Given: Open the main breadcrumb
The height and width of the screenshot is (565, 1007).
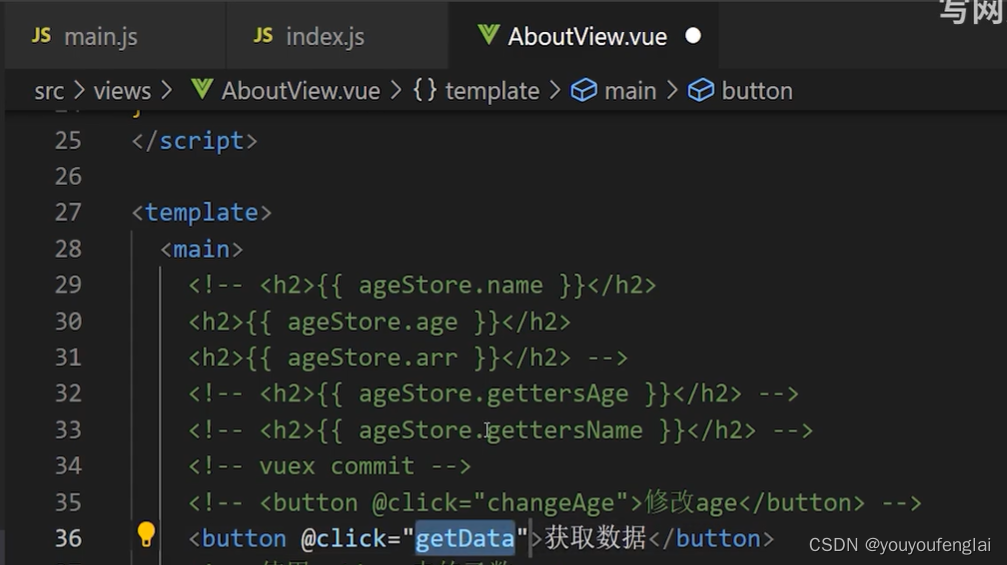Looking at the screenshot, I should coord(630,91).
